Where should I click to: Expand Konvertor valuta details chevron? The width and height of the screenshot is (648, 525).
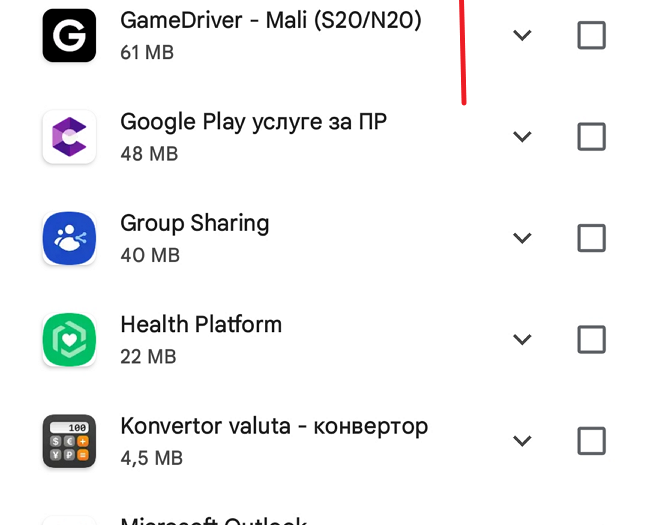(x=522, y=441)
